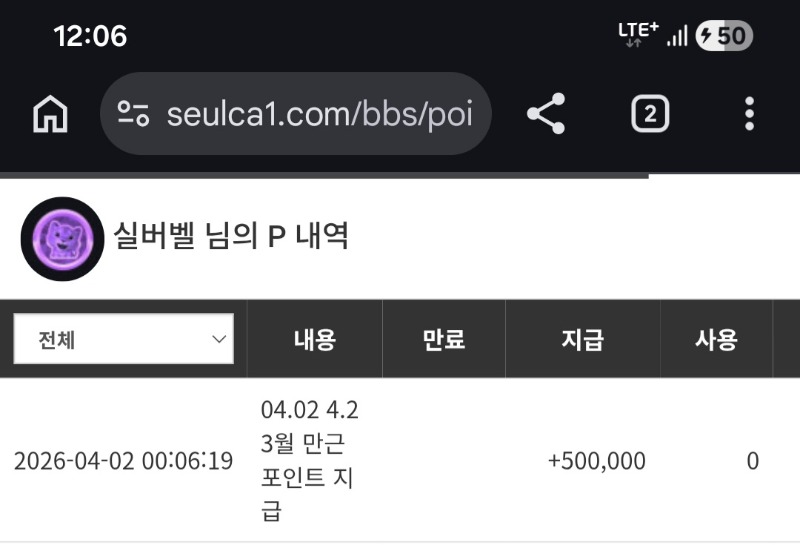Tap the share icon
Image resolution: width=800 pixels, height=545 pixels.
(546, 114)
